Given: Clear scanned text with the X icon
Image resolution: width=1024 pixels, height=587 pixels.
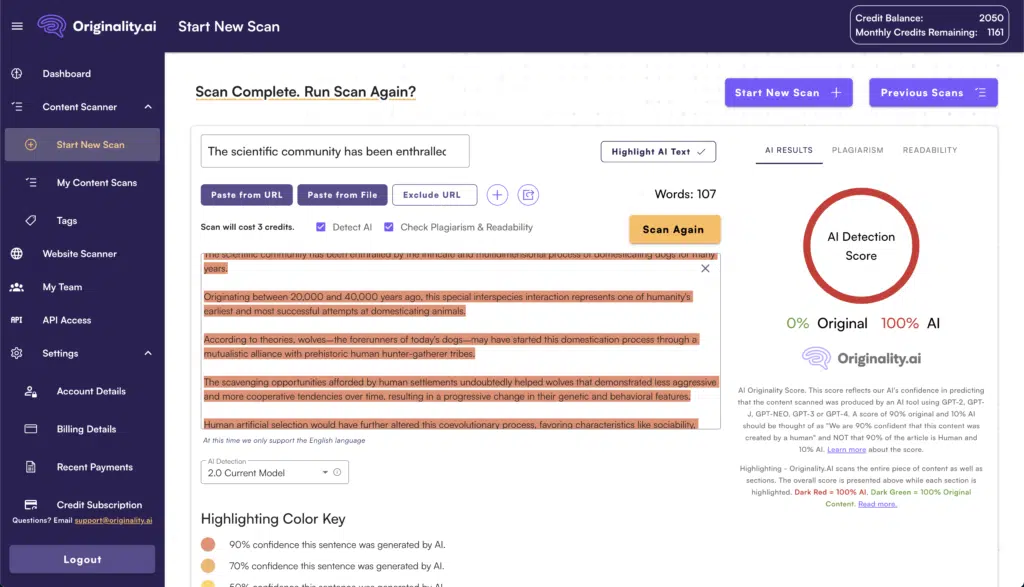Looking at the screenshot, I should tap(705, 268).
